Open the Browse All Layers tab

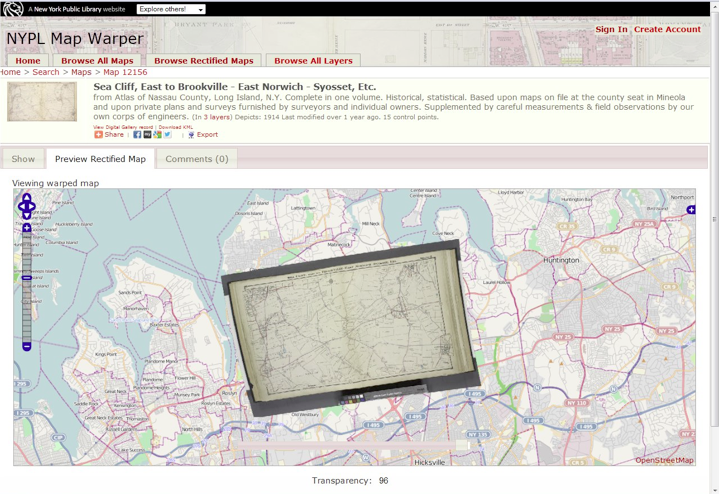pos(313,61)
